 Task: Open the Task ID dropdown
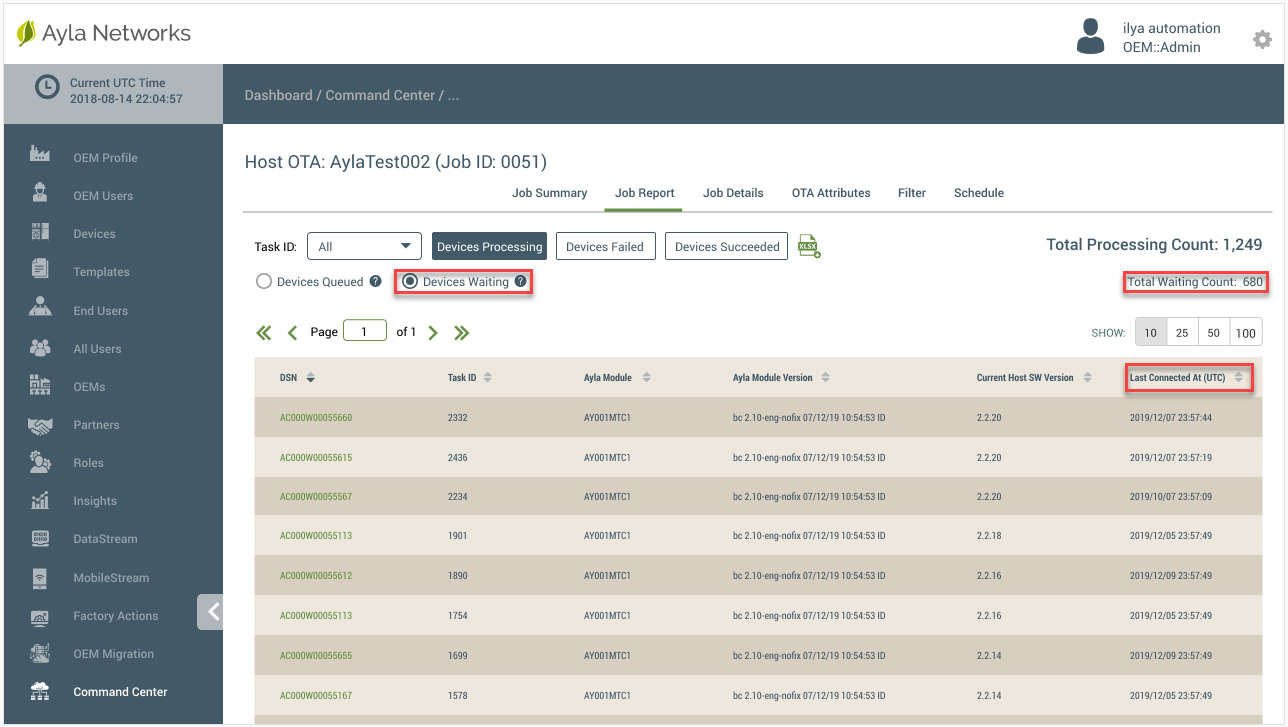click(364, 246)
